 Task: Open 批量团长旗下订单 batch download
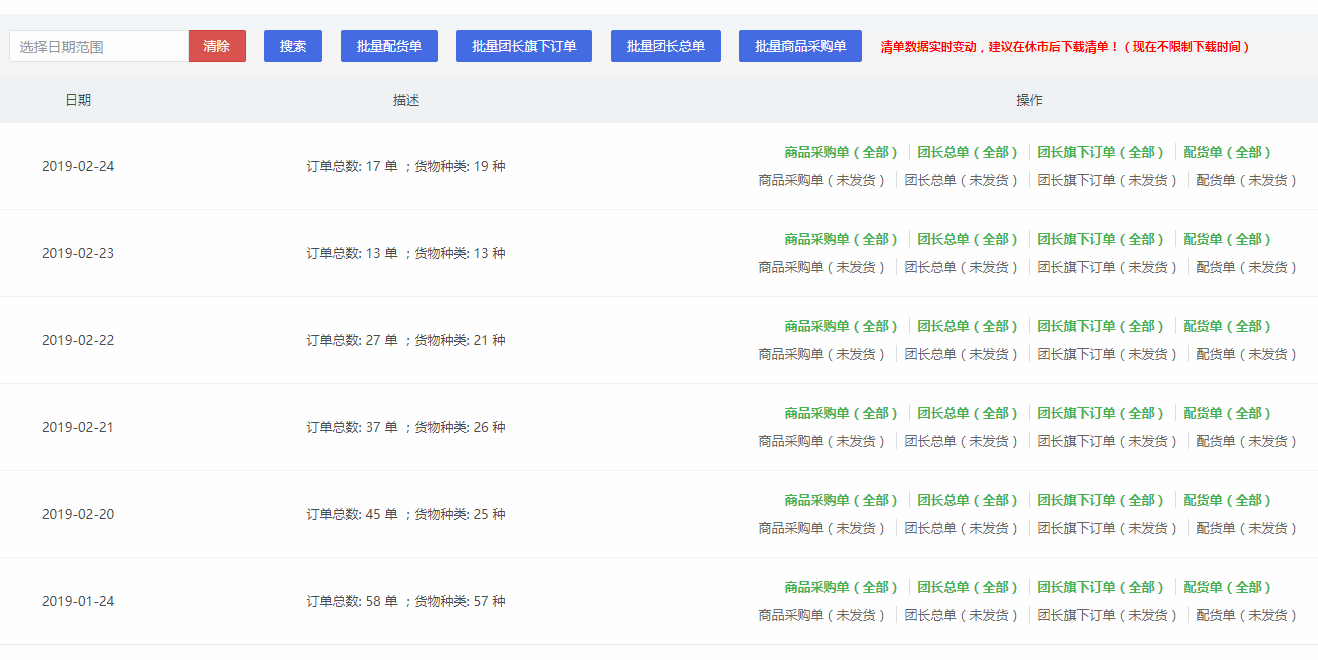tap(524, 46)
